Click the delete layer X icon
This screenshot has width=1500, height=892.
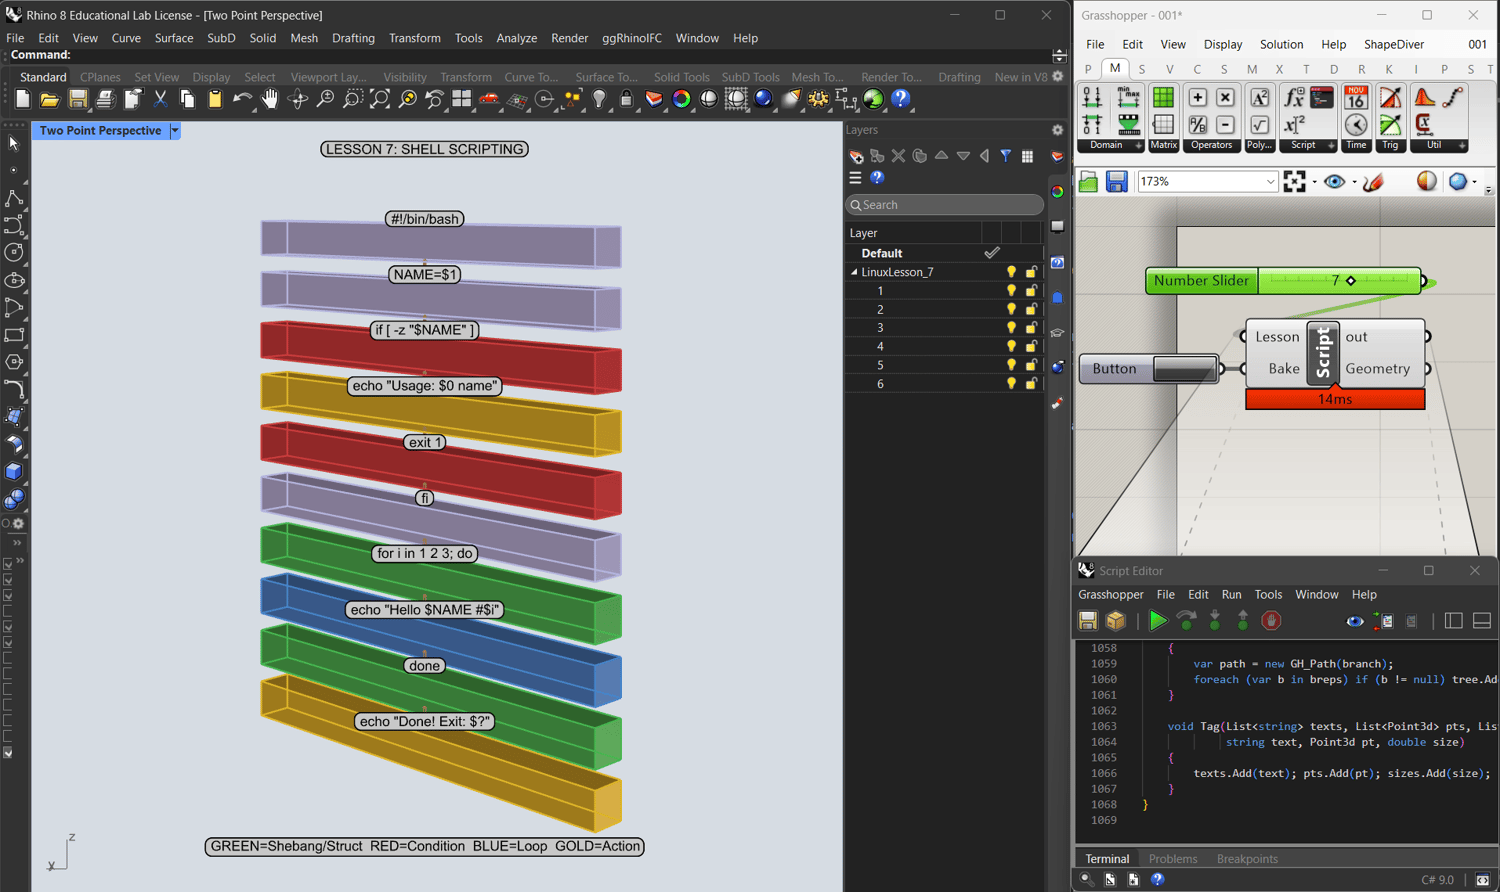[898, 156]
